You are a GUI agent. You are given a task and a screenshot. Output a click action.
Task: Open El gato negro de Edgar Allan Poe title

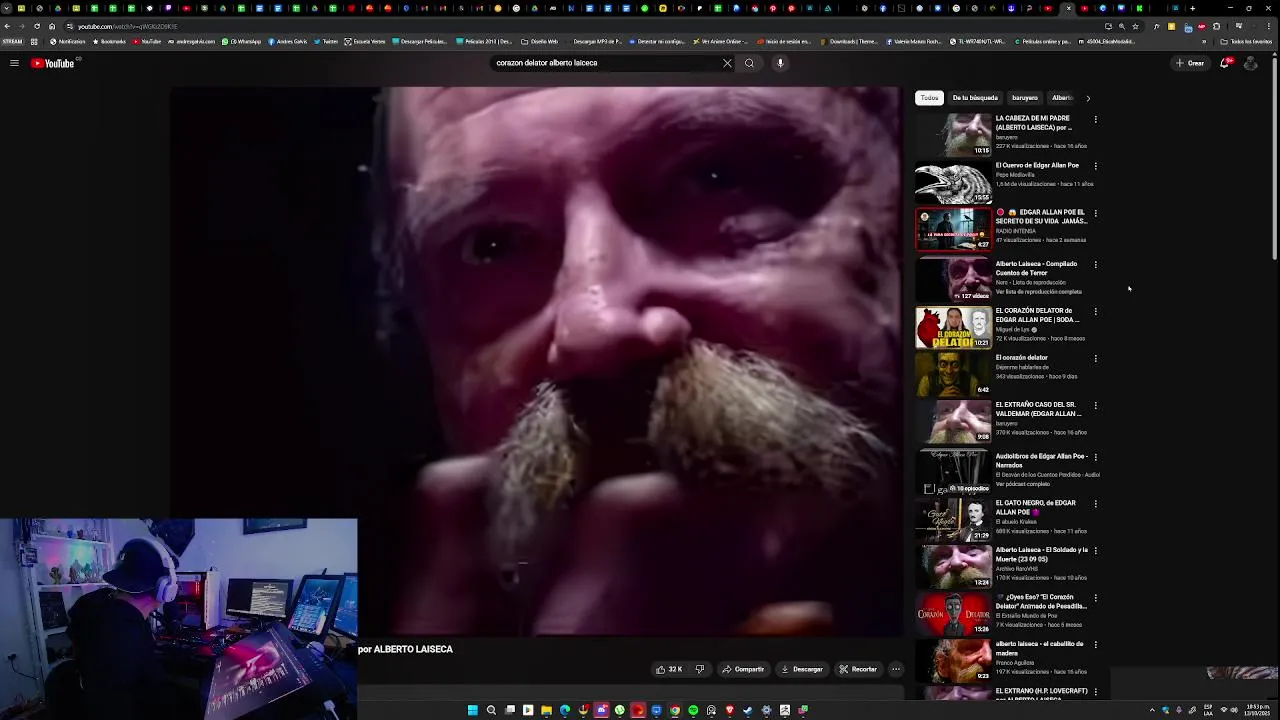pyautogui.click(x=1035, y=507)
